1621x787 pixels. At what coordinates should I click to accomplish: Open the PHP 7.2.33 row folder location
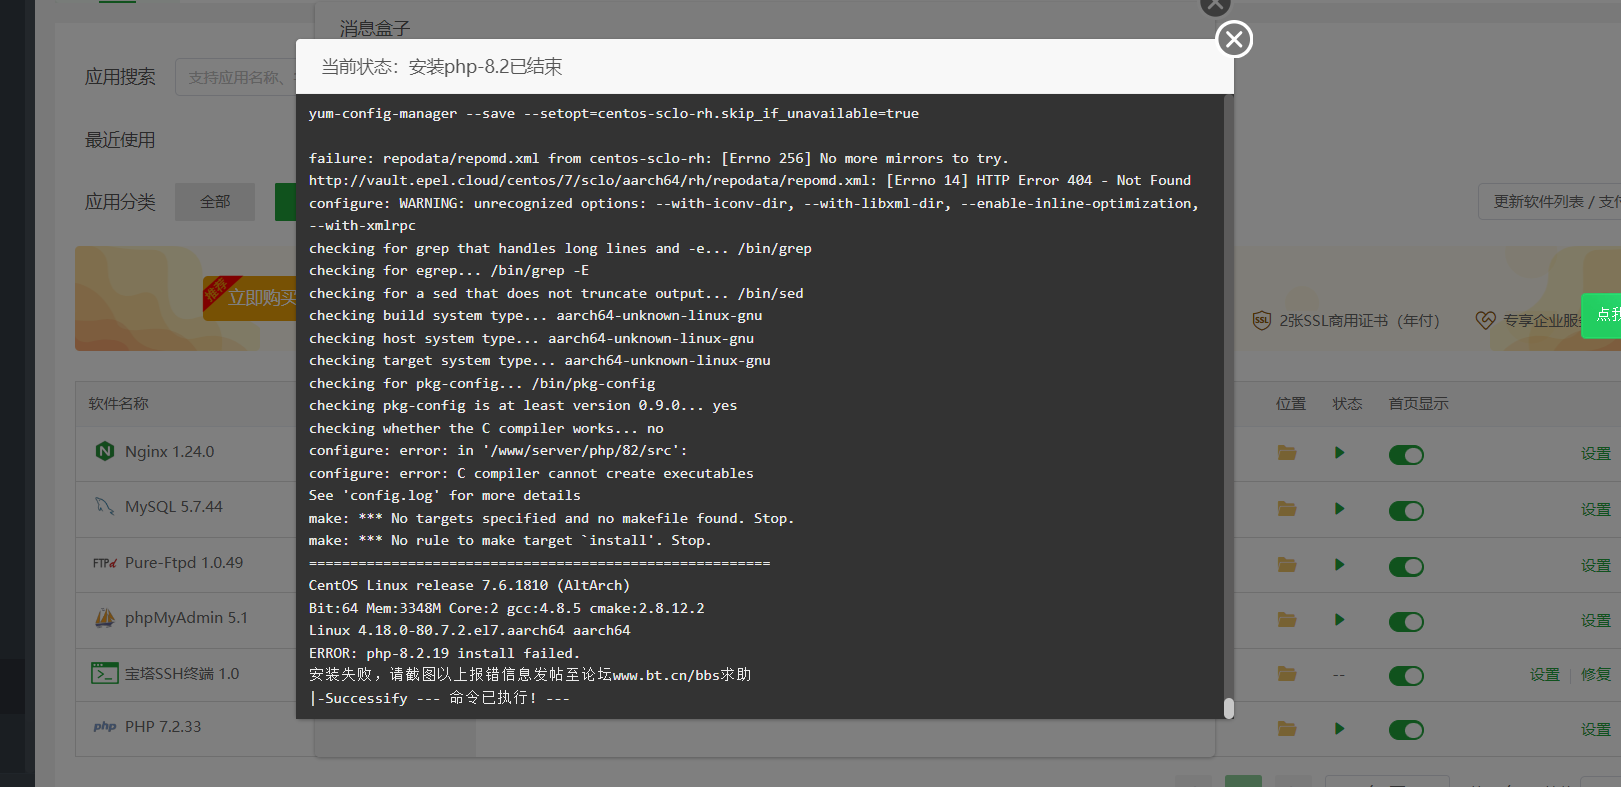[1287, 729]
